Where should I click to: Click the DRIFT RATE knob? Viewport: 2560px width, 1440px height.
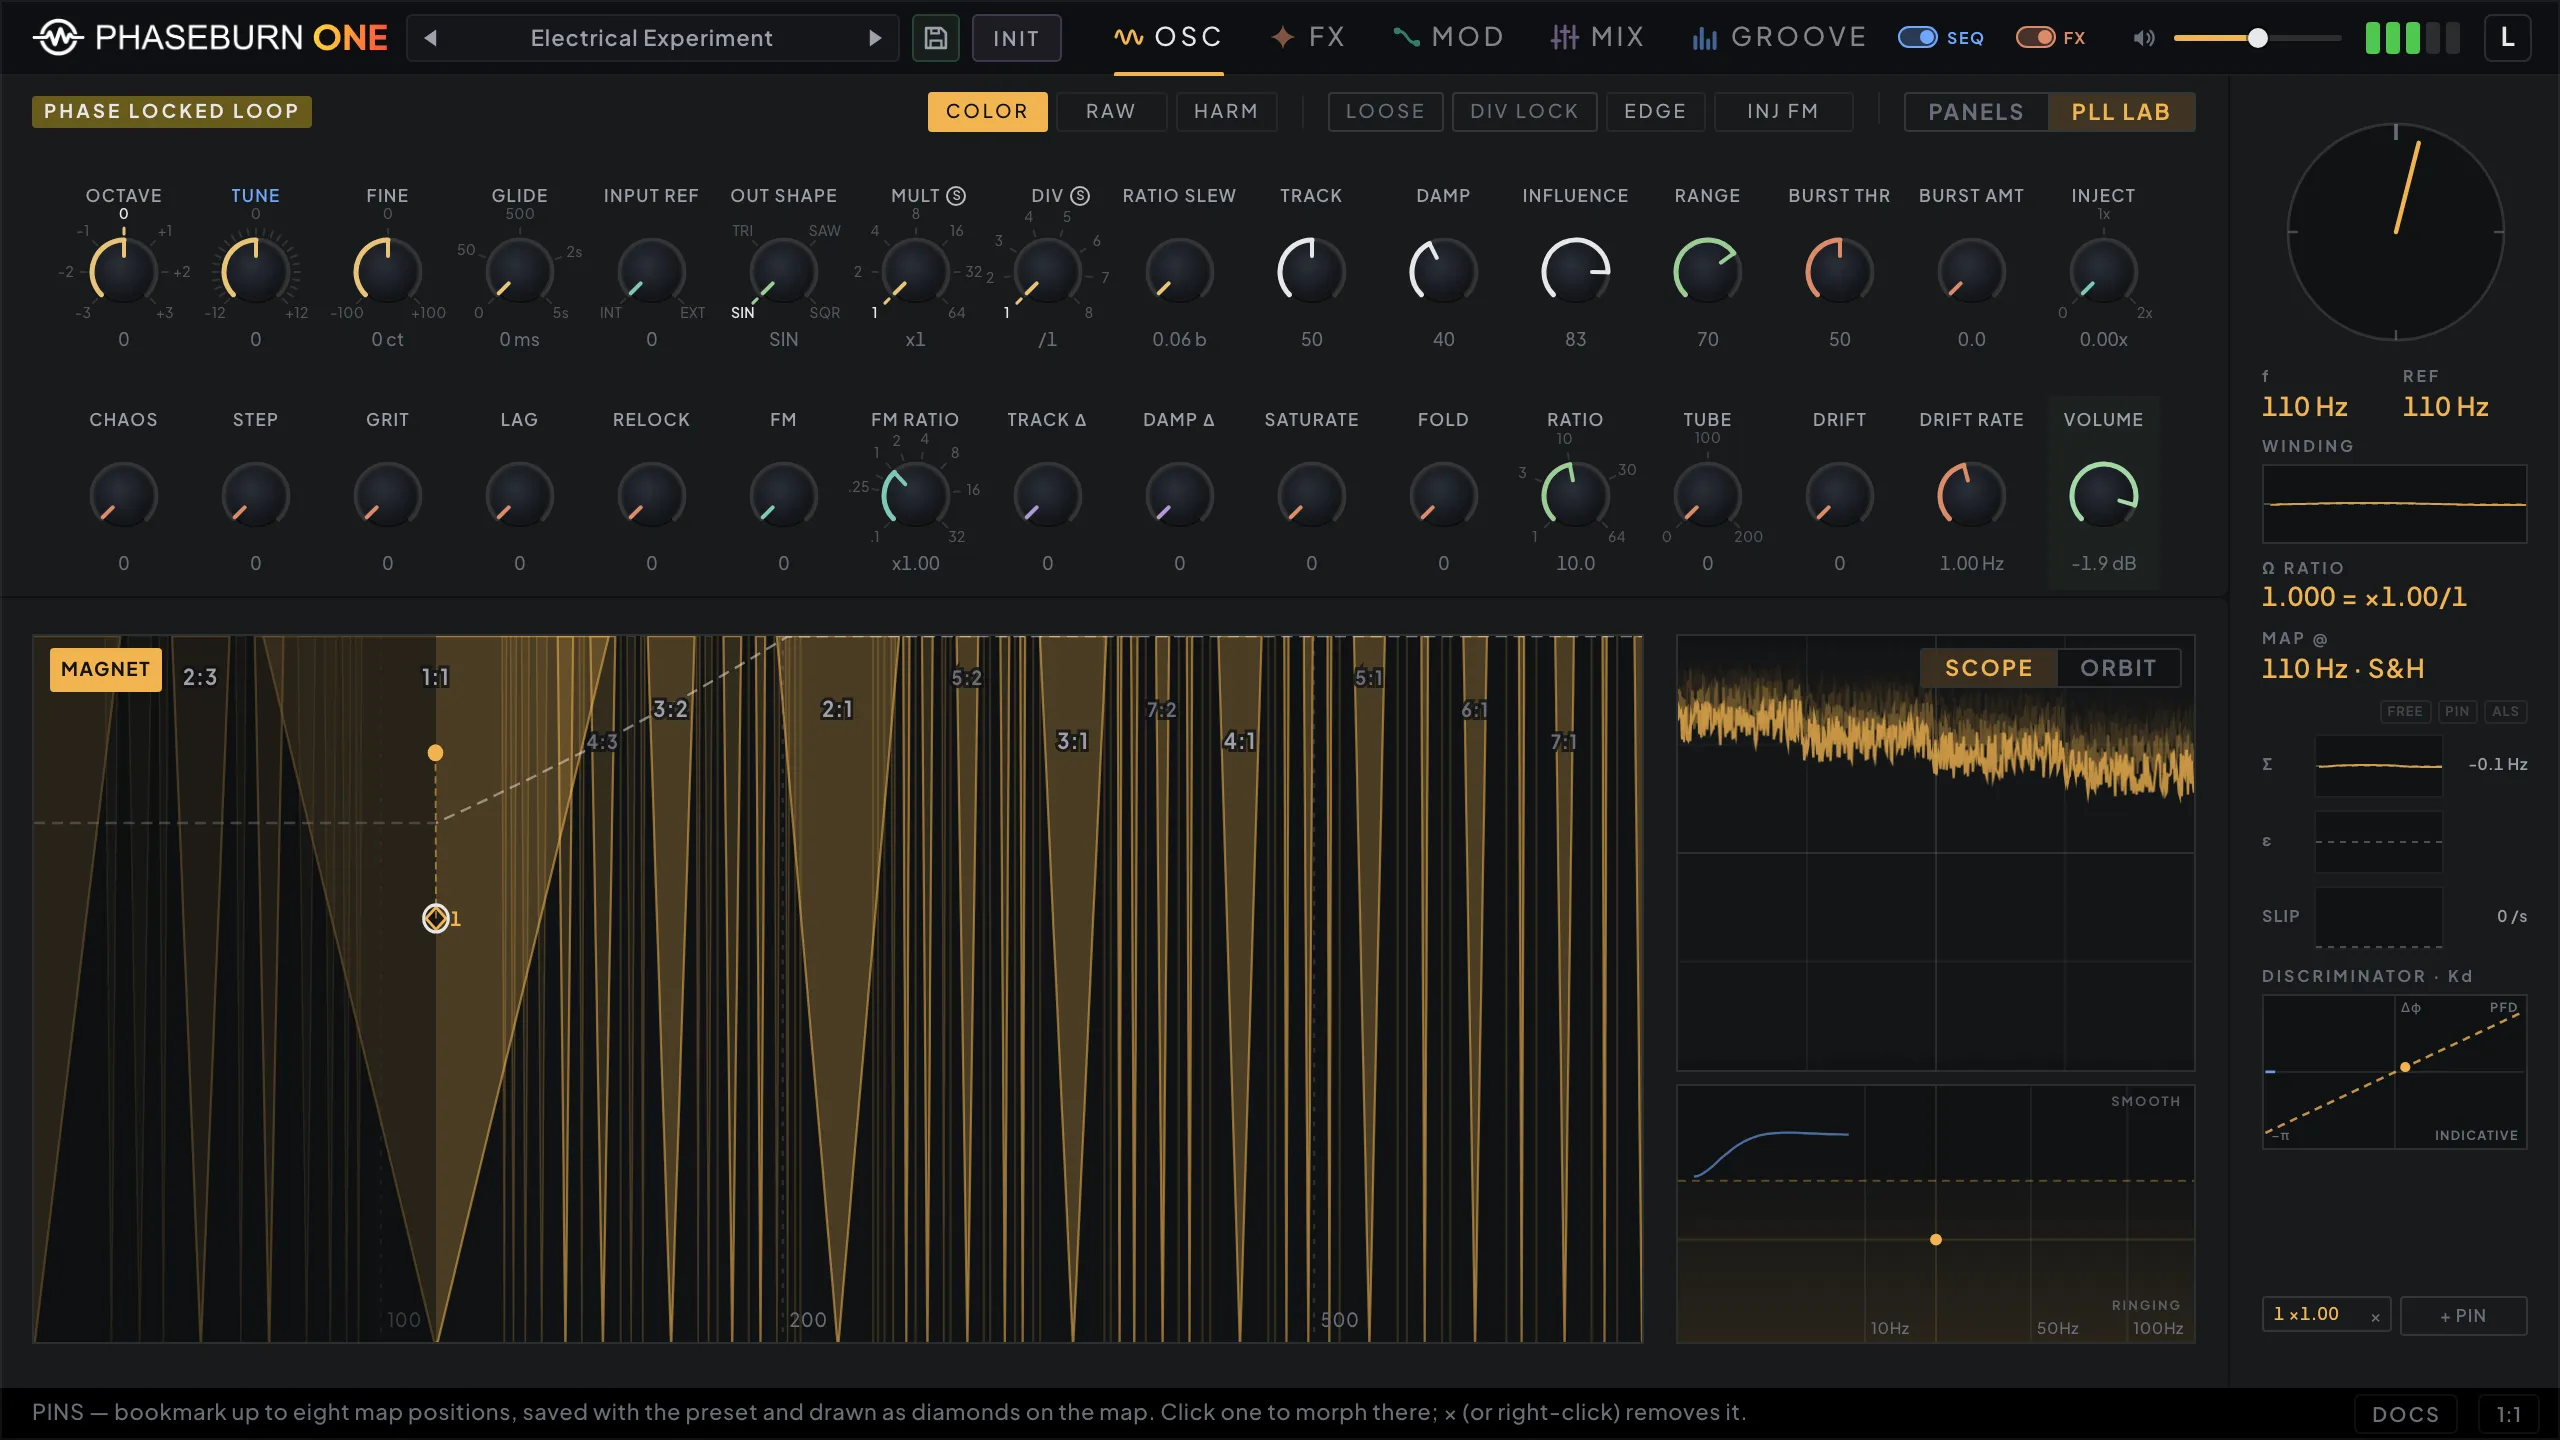click(1972, 495)
